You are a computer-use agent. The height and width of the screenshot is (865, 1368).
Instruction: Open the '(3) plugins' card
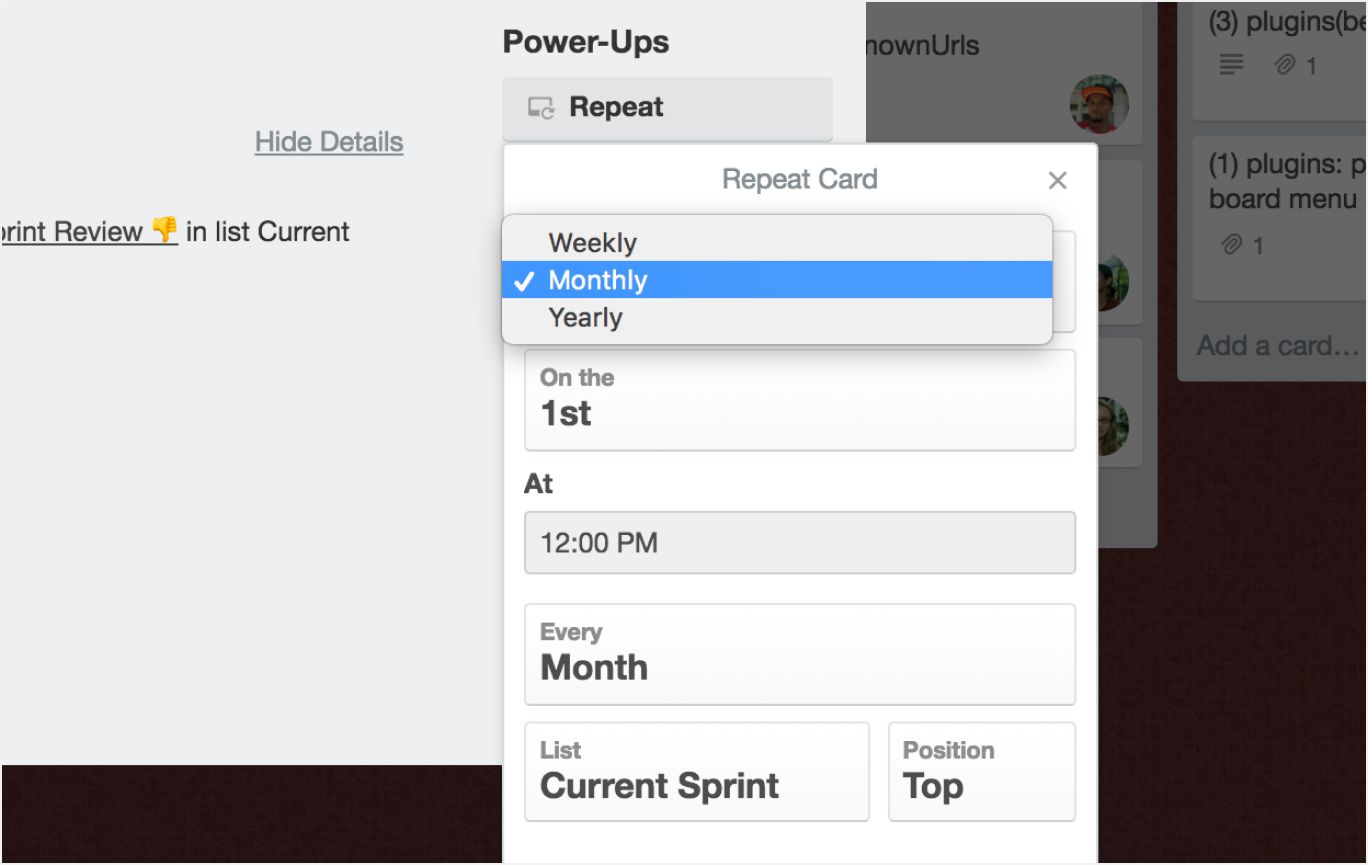(x=1285, y=22)
